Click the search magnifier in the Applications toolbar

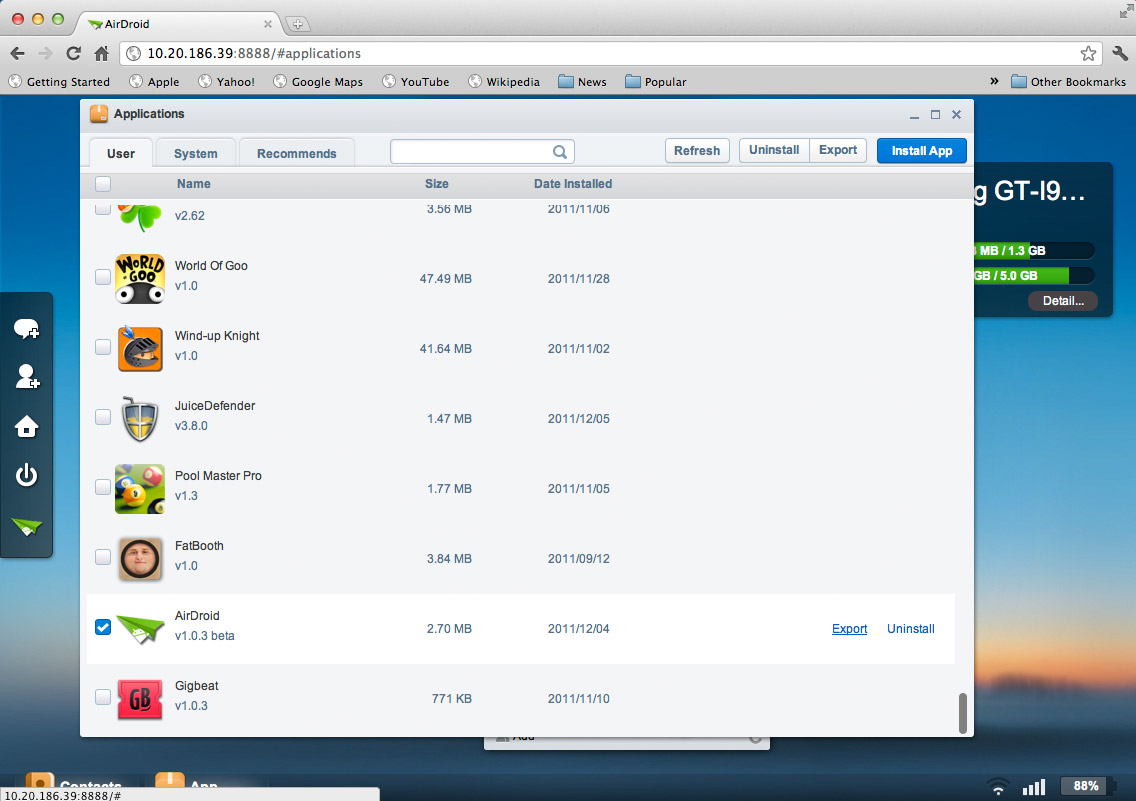pos(560,150)
